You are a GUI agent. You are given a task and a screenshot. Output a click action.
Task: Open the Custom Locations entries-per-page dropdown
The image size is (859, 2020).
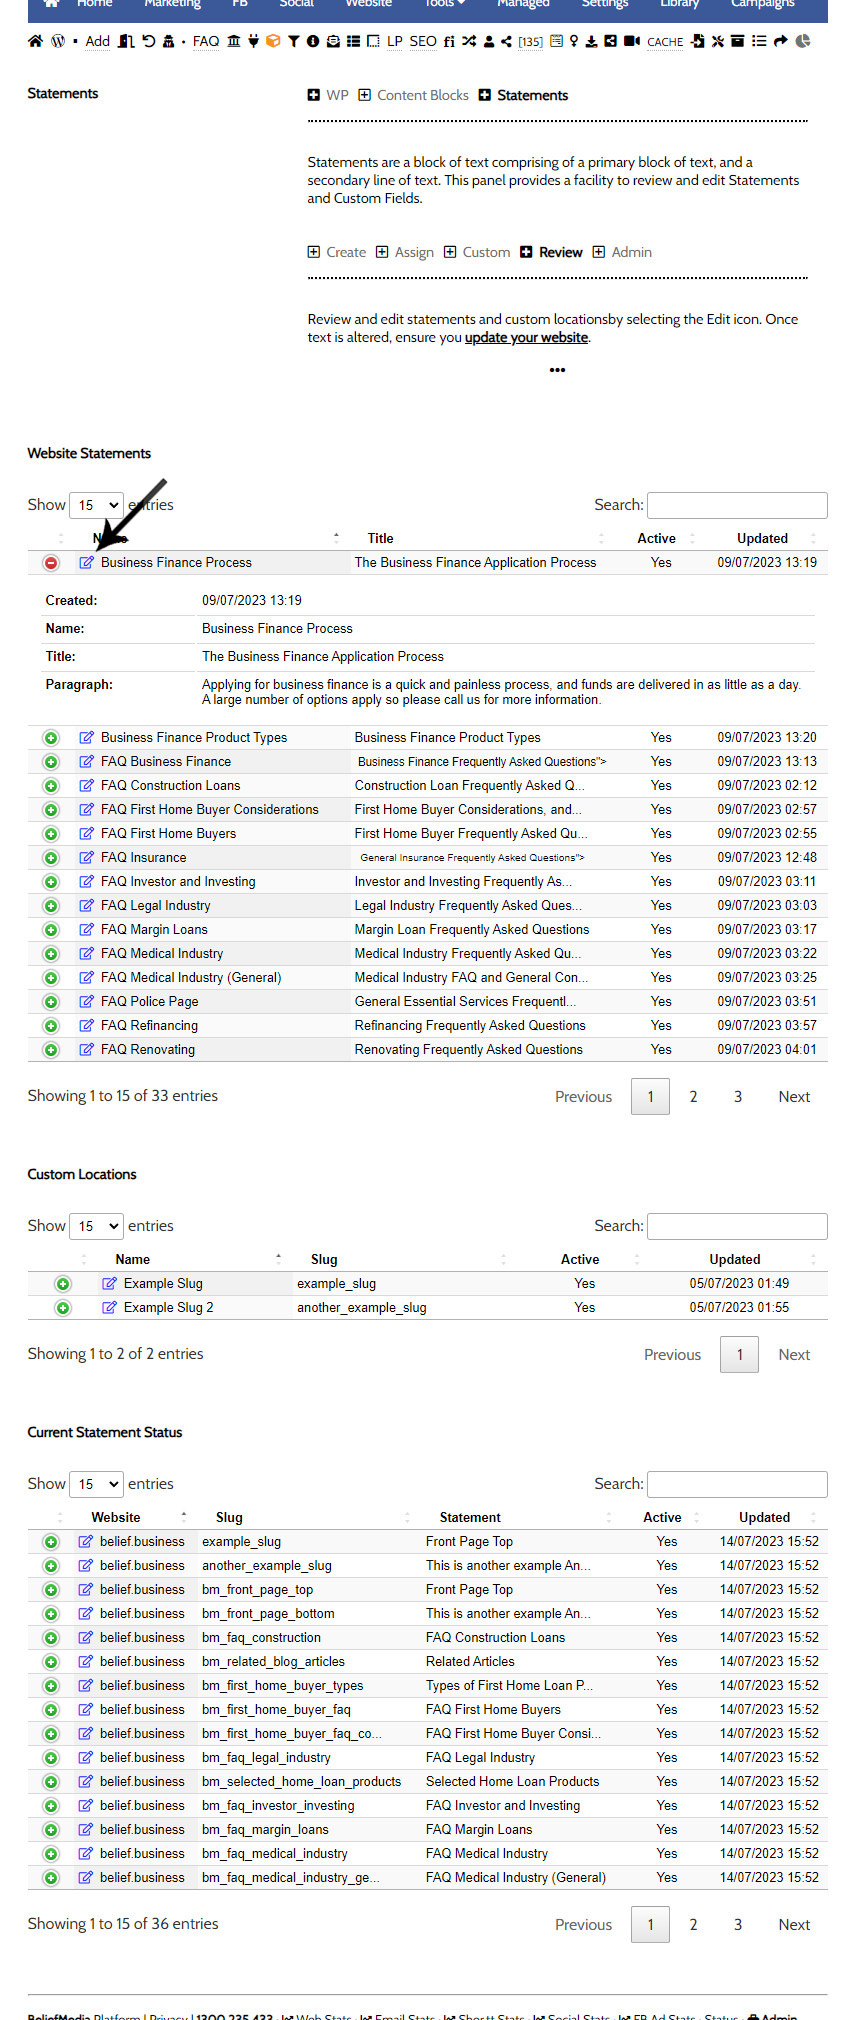pos(96,1226)
